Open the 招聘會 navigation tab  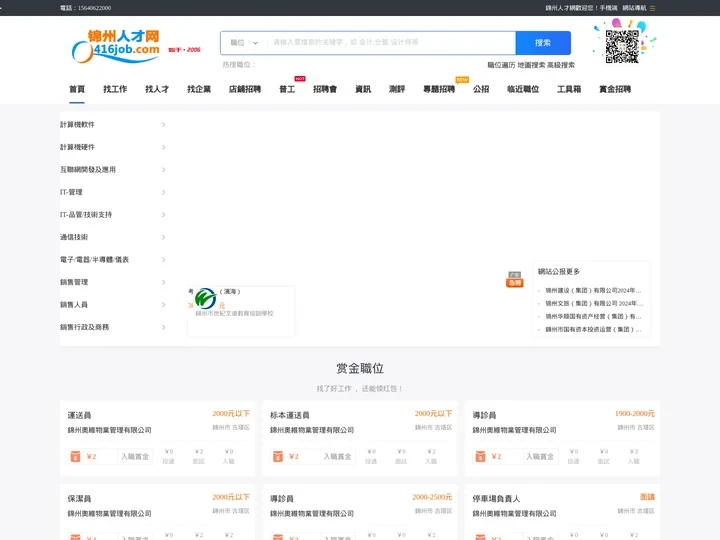coord(325,89)
